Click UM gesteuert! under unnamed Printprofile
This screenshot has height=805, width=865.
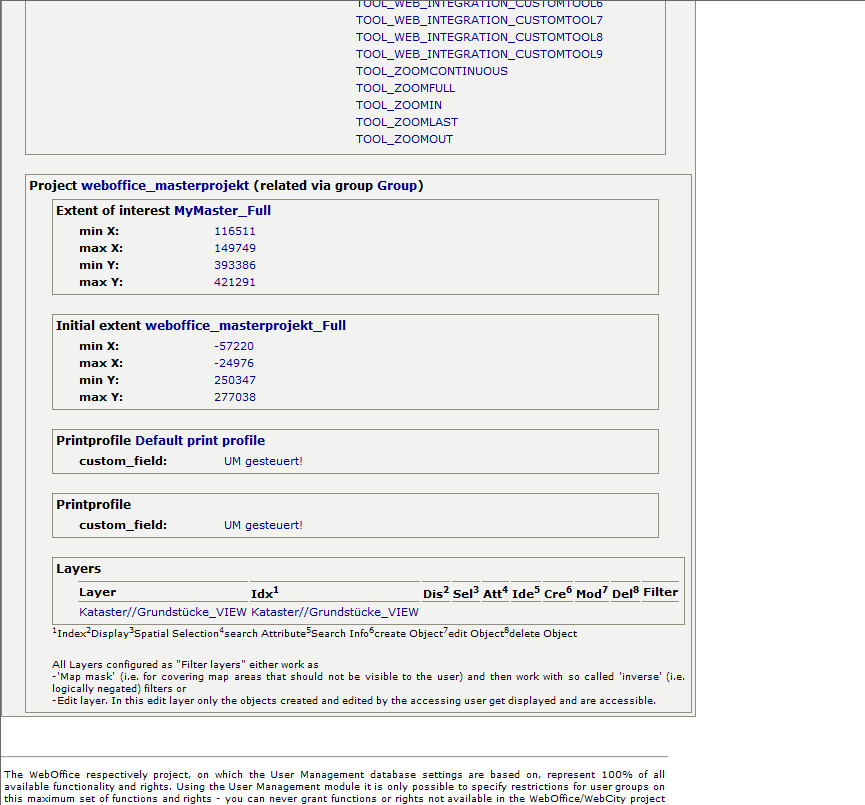263,525
